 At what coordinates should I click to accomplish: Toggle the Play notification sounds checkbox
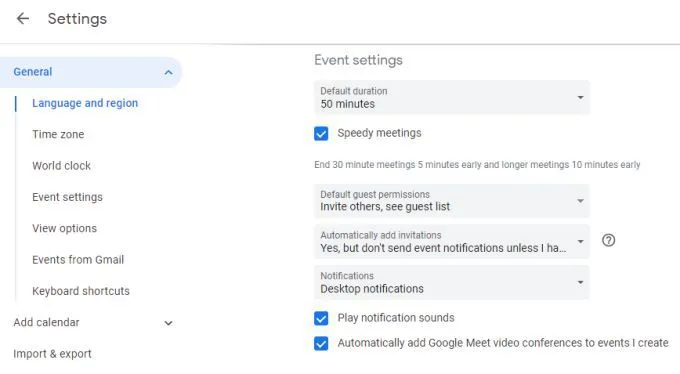click(x=321, y=318)
